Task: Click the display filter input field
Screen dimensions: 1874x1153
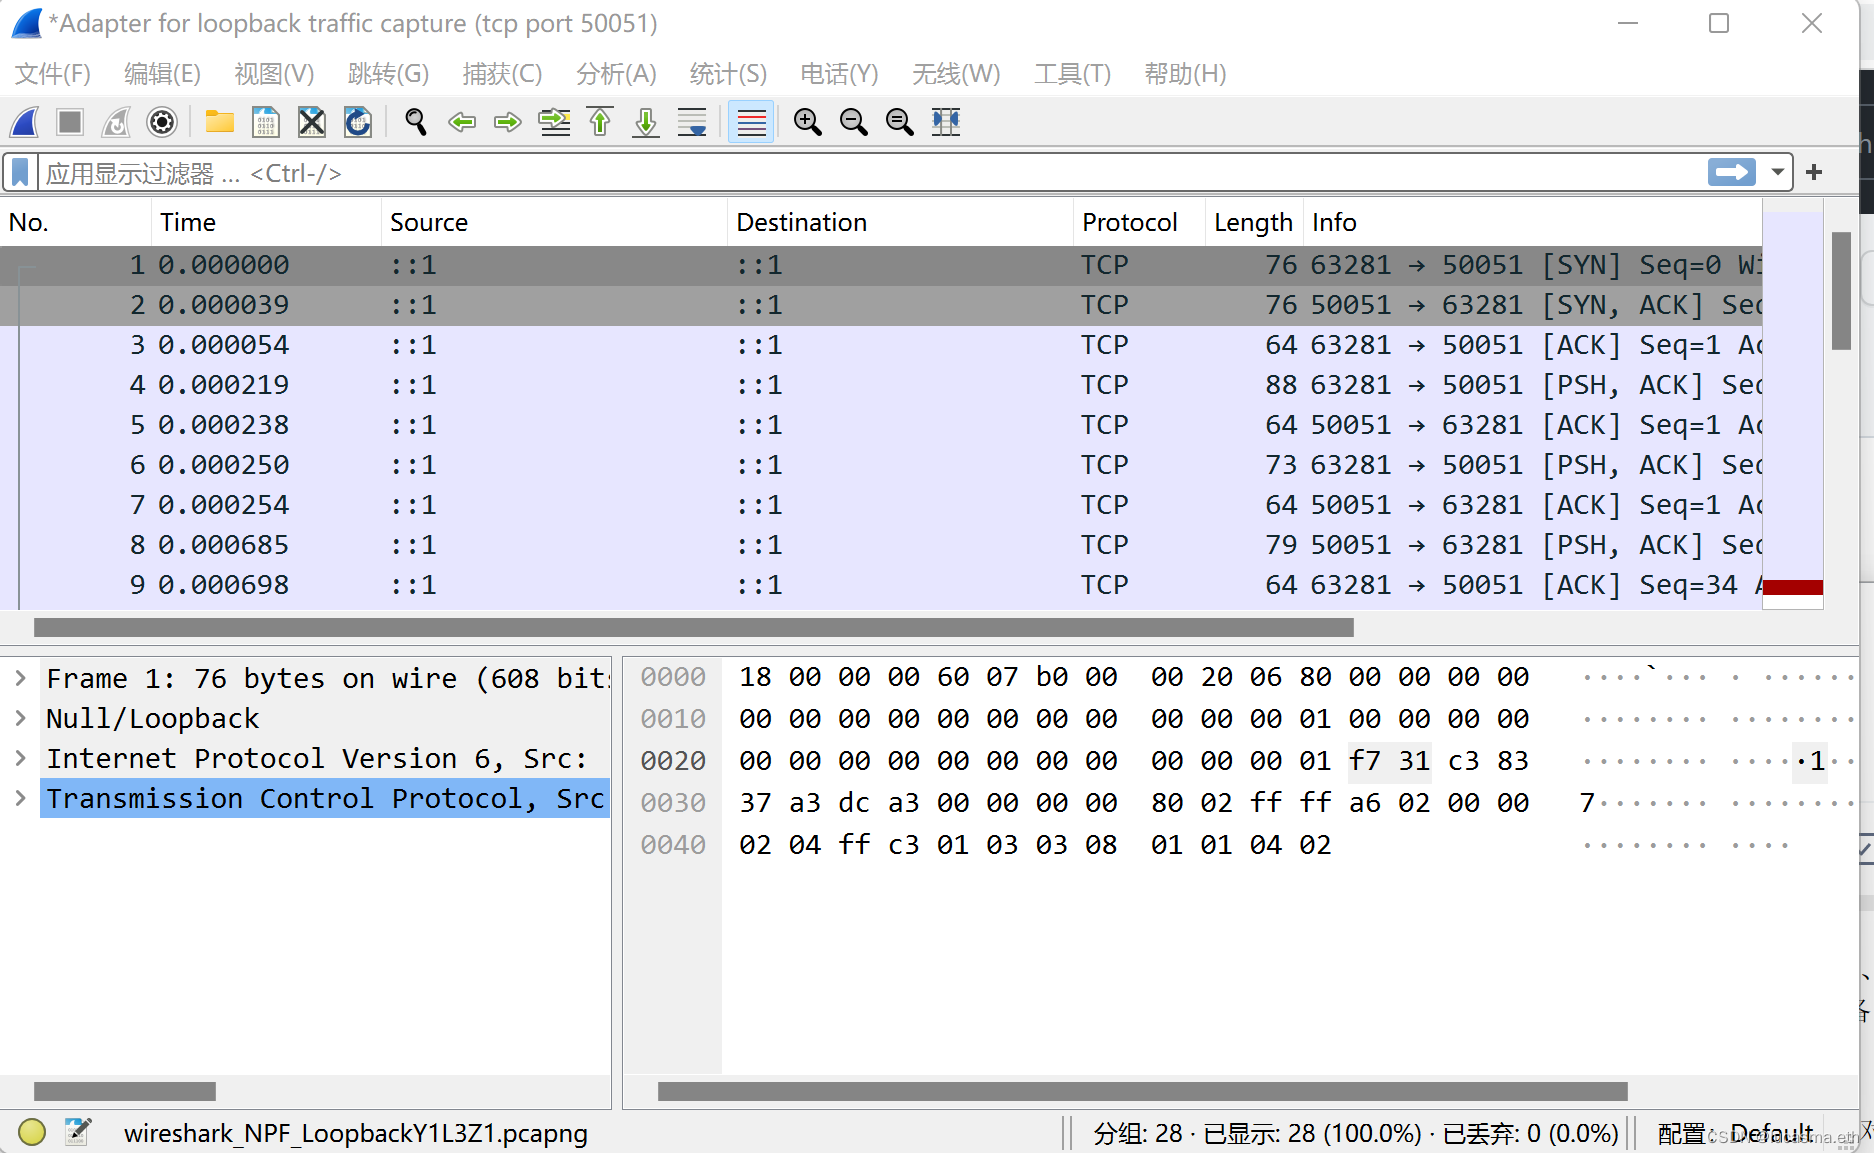Action: (870, 173)
